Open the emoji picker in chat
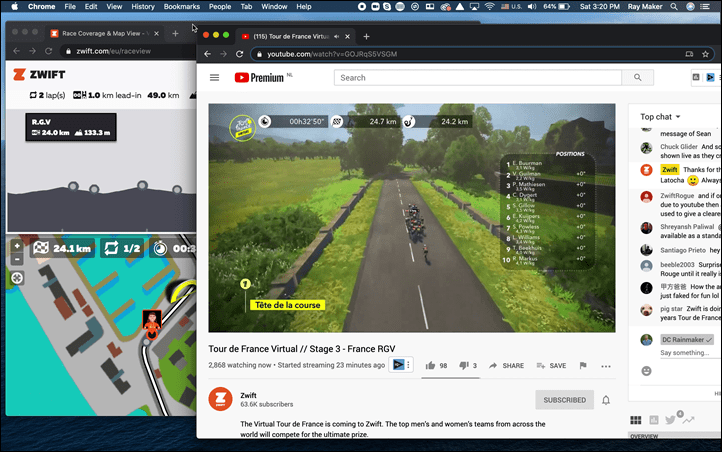Viewport: 722px width, 452px height. click(x=646, y=371)
